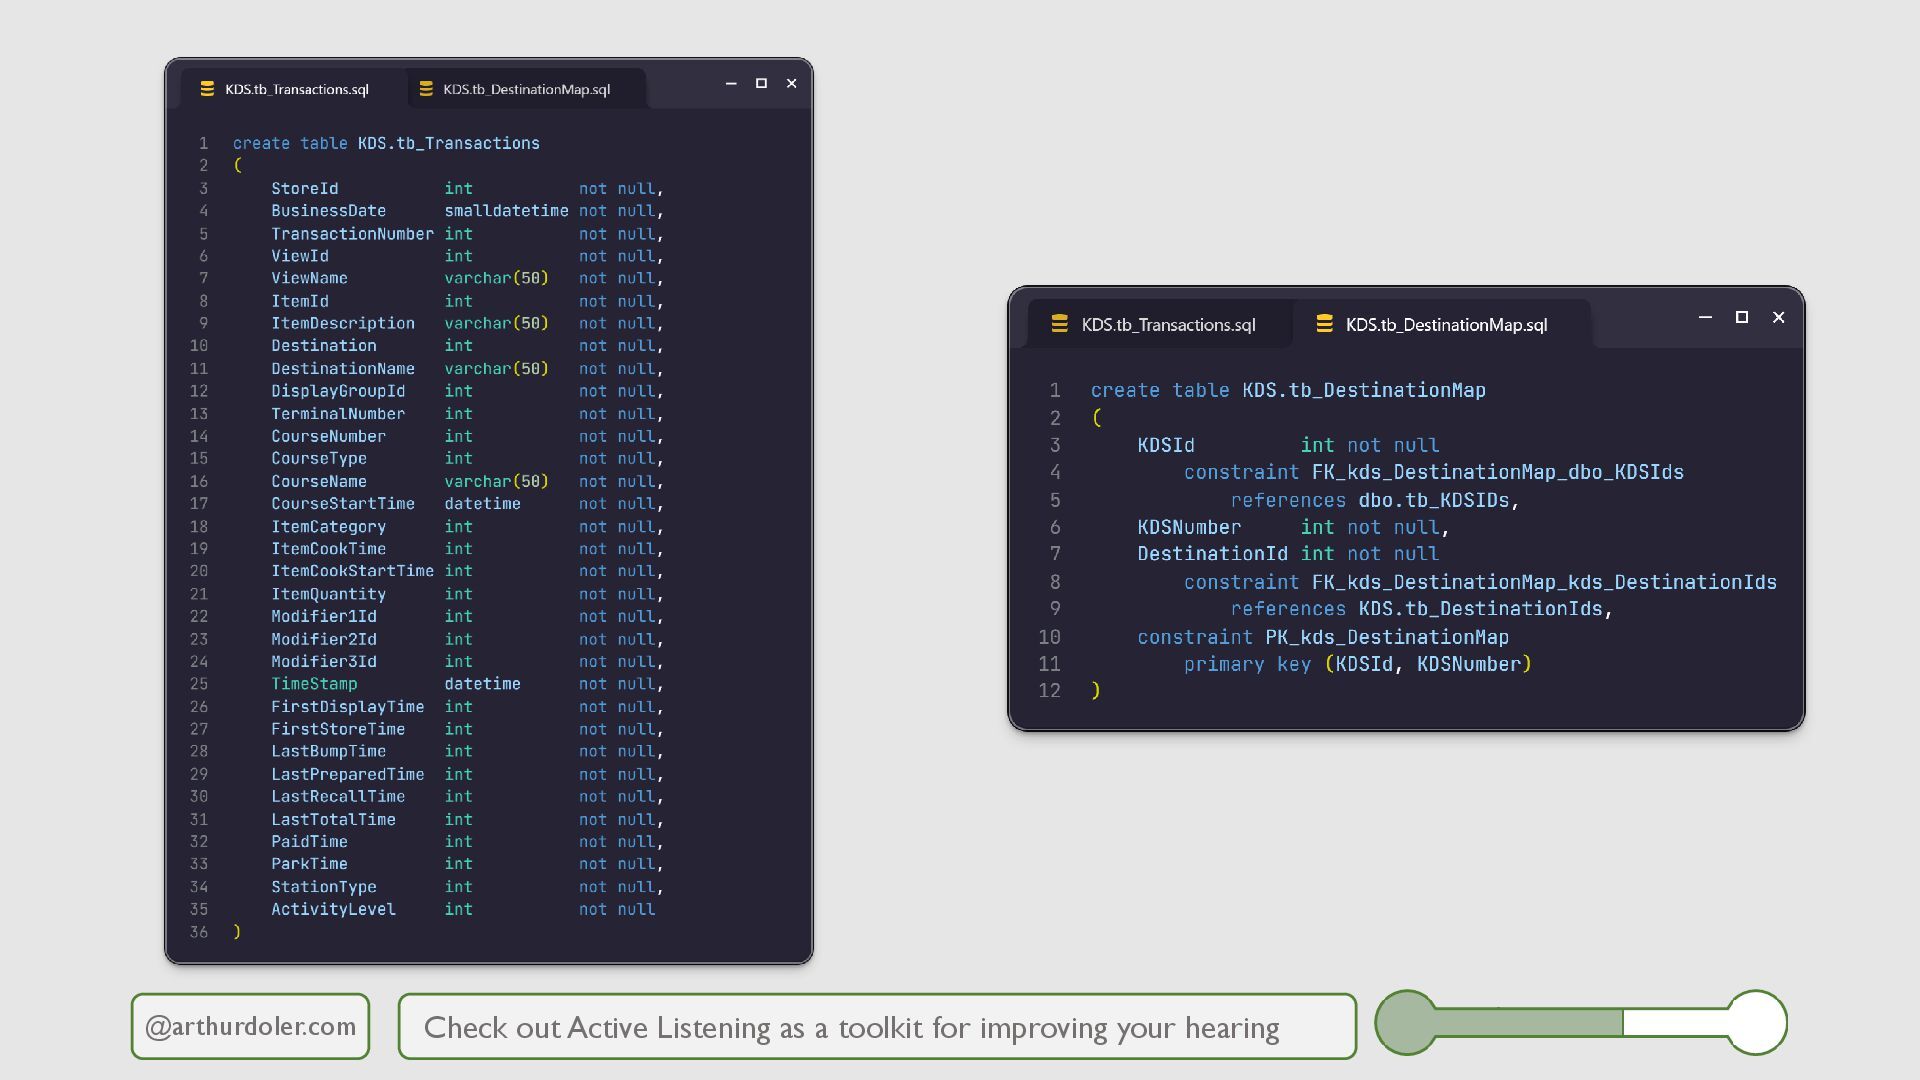Click line 25 TimeStamp column in Transactions code
This screenshot has height=1080, width=1920.
314,684
